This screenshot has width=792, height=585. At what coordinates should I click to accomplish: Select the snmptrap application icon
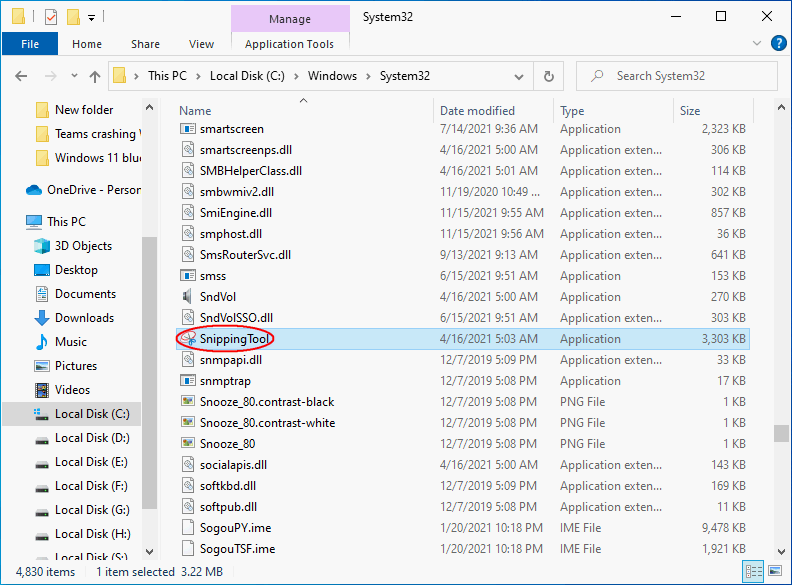(188, 381)
